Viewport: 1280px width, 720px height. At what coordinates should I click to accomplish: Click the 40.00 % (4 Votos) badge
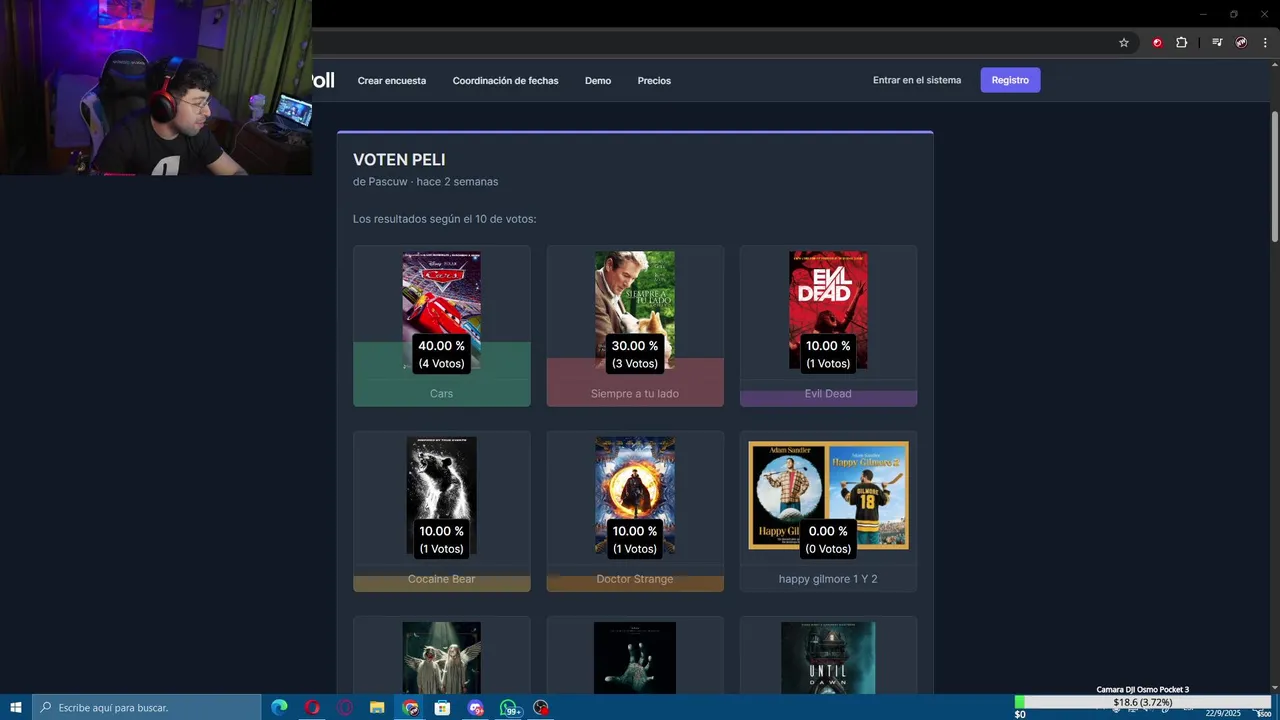[441, 354]
